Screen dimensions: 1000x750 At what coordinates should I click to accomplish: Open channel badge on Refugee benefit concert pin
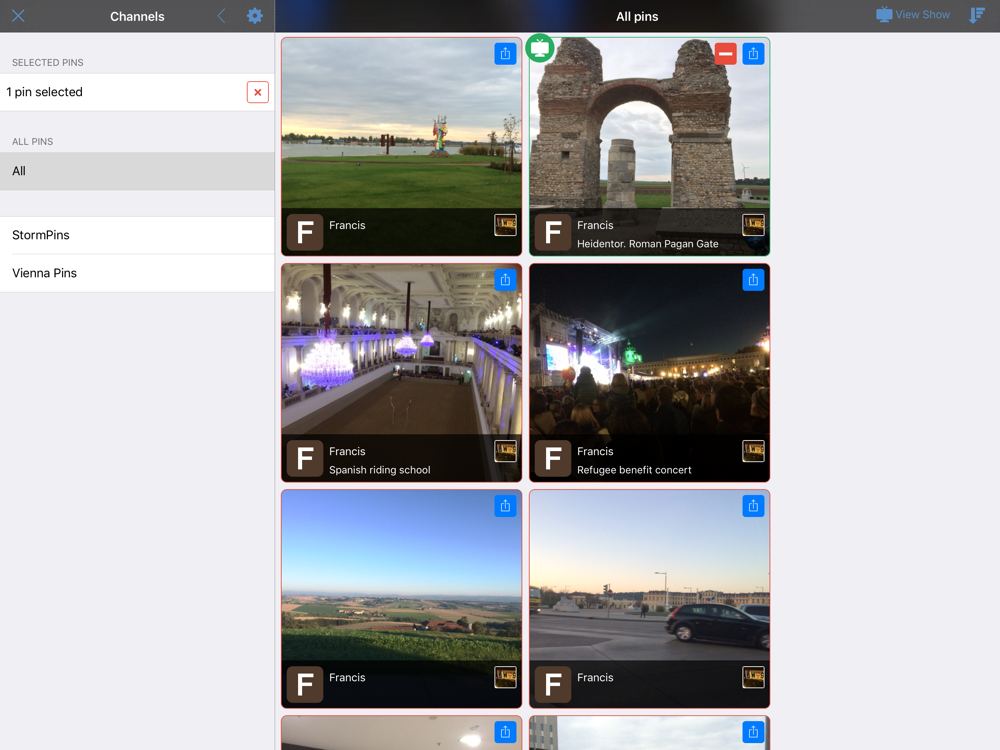coord(753,452)
